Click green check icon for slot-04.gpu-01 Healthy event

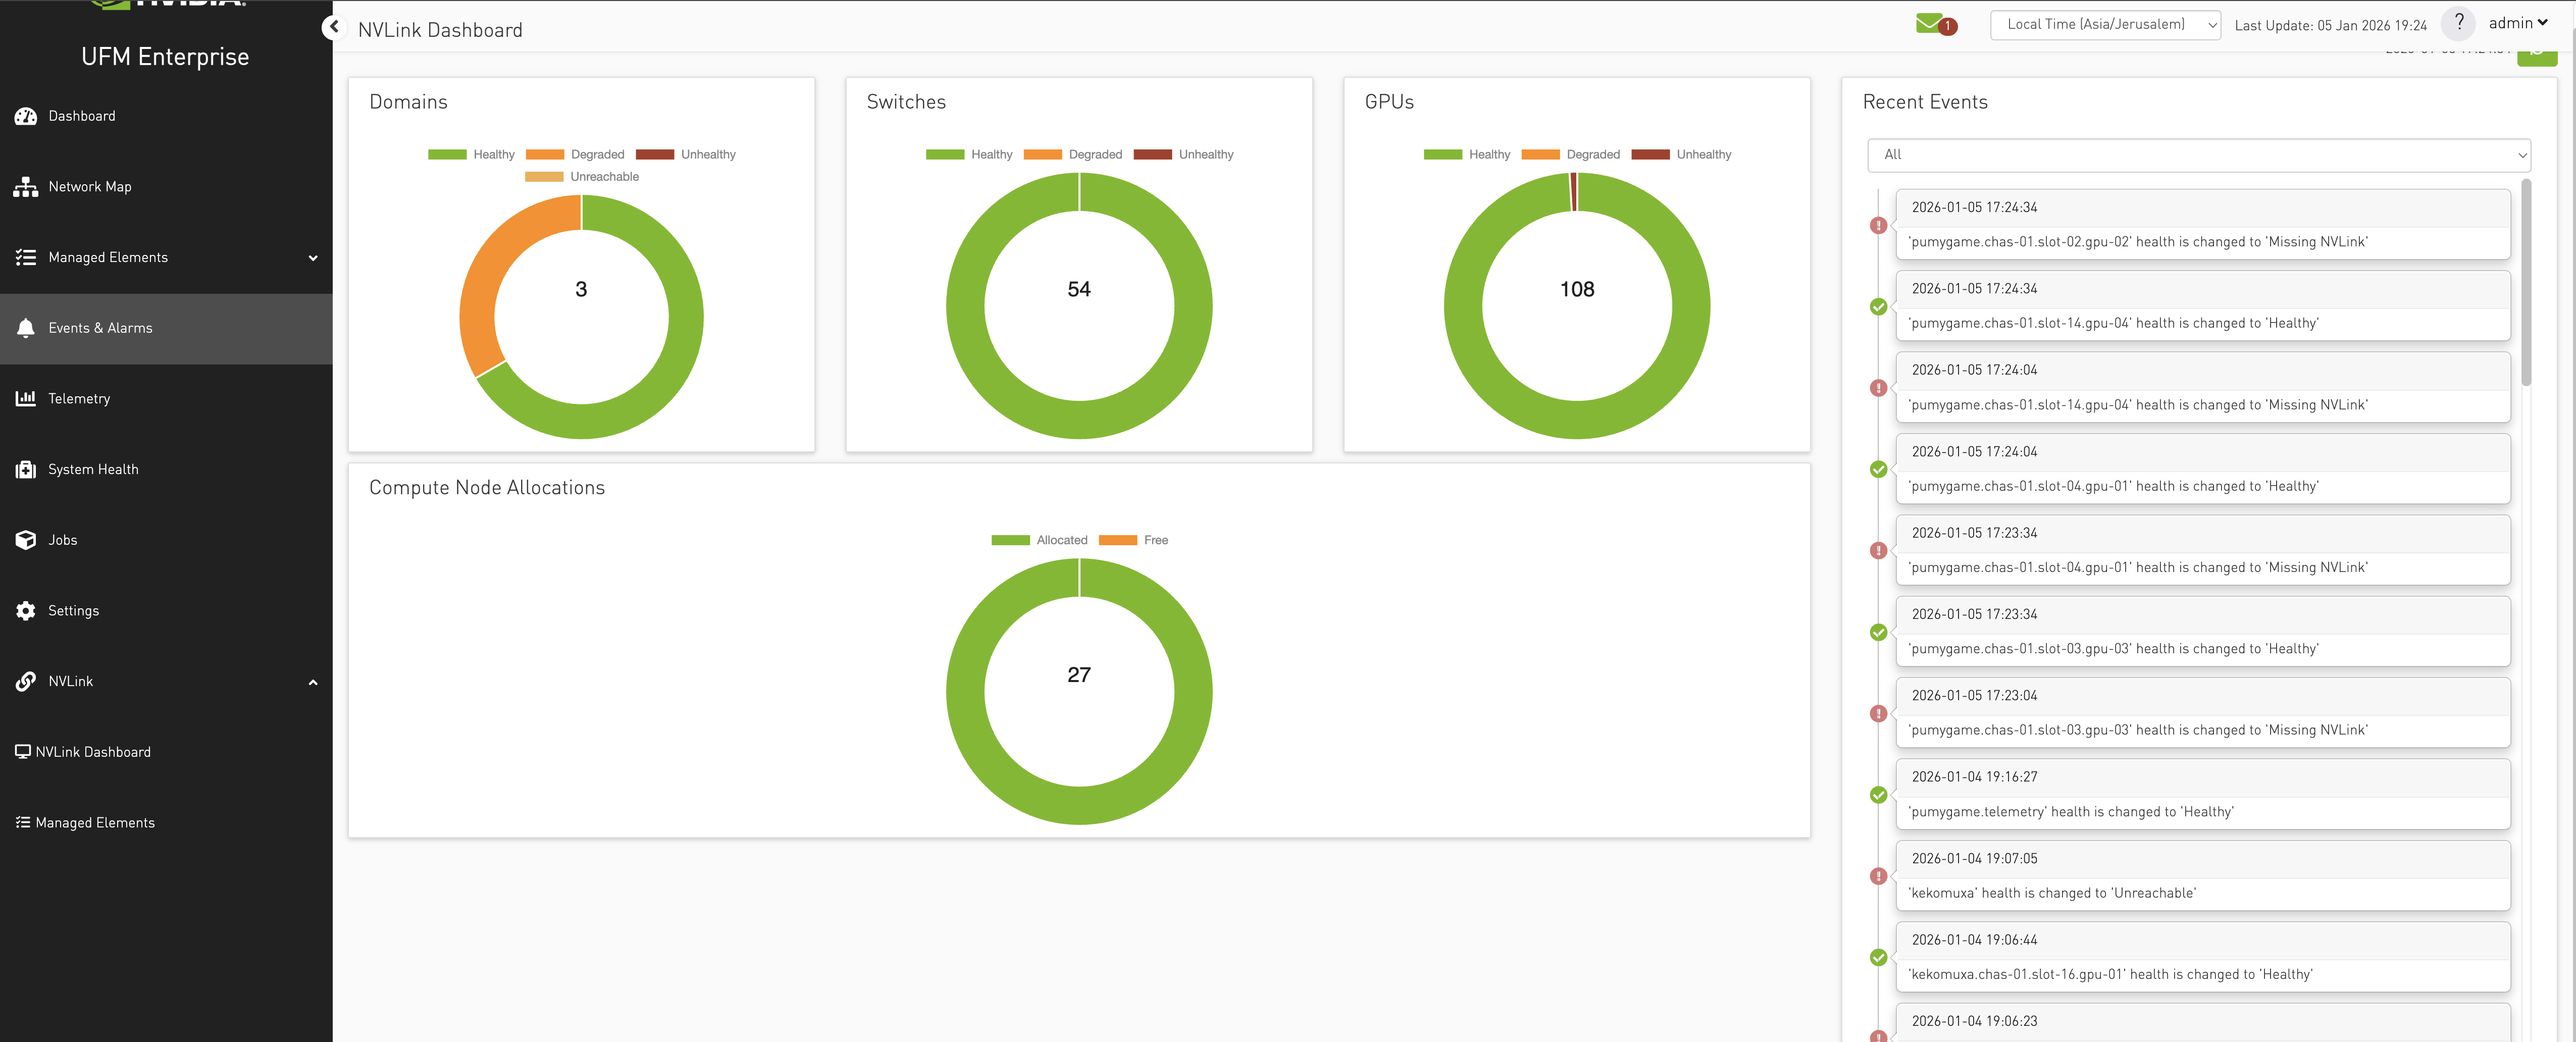coord(1878,470)
